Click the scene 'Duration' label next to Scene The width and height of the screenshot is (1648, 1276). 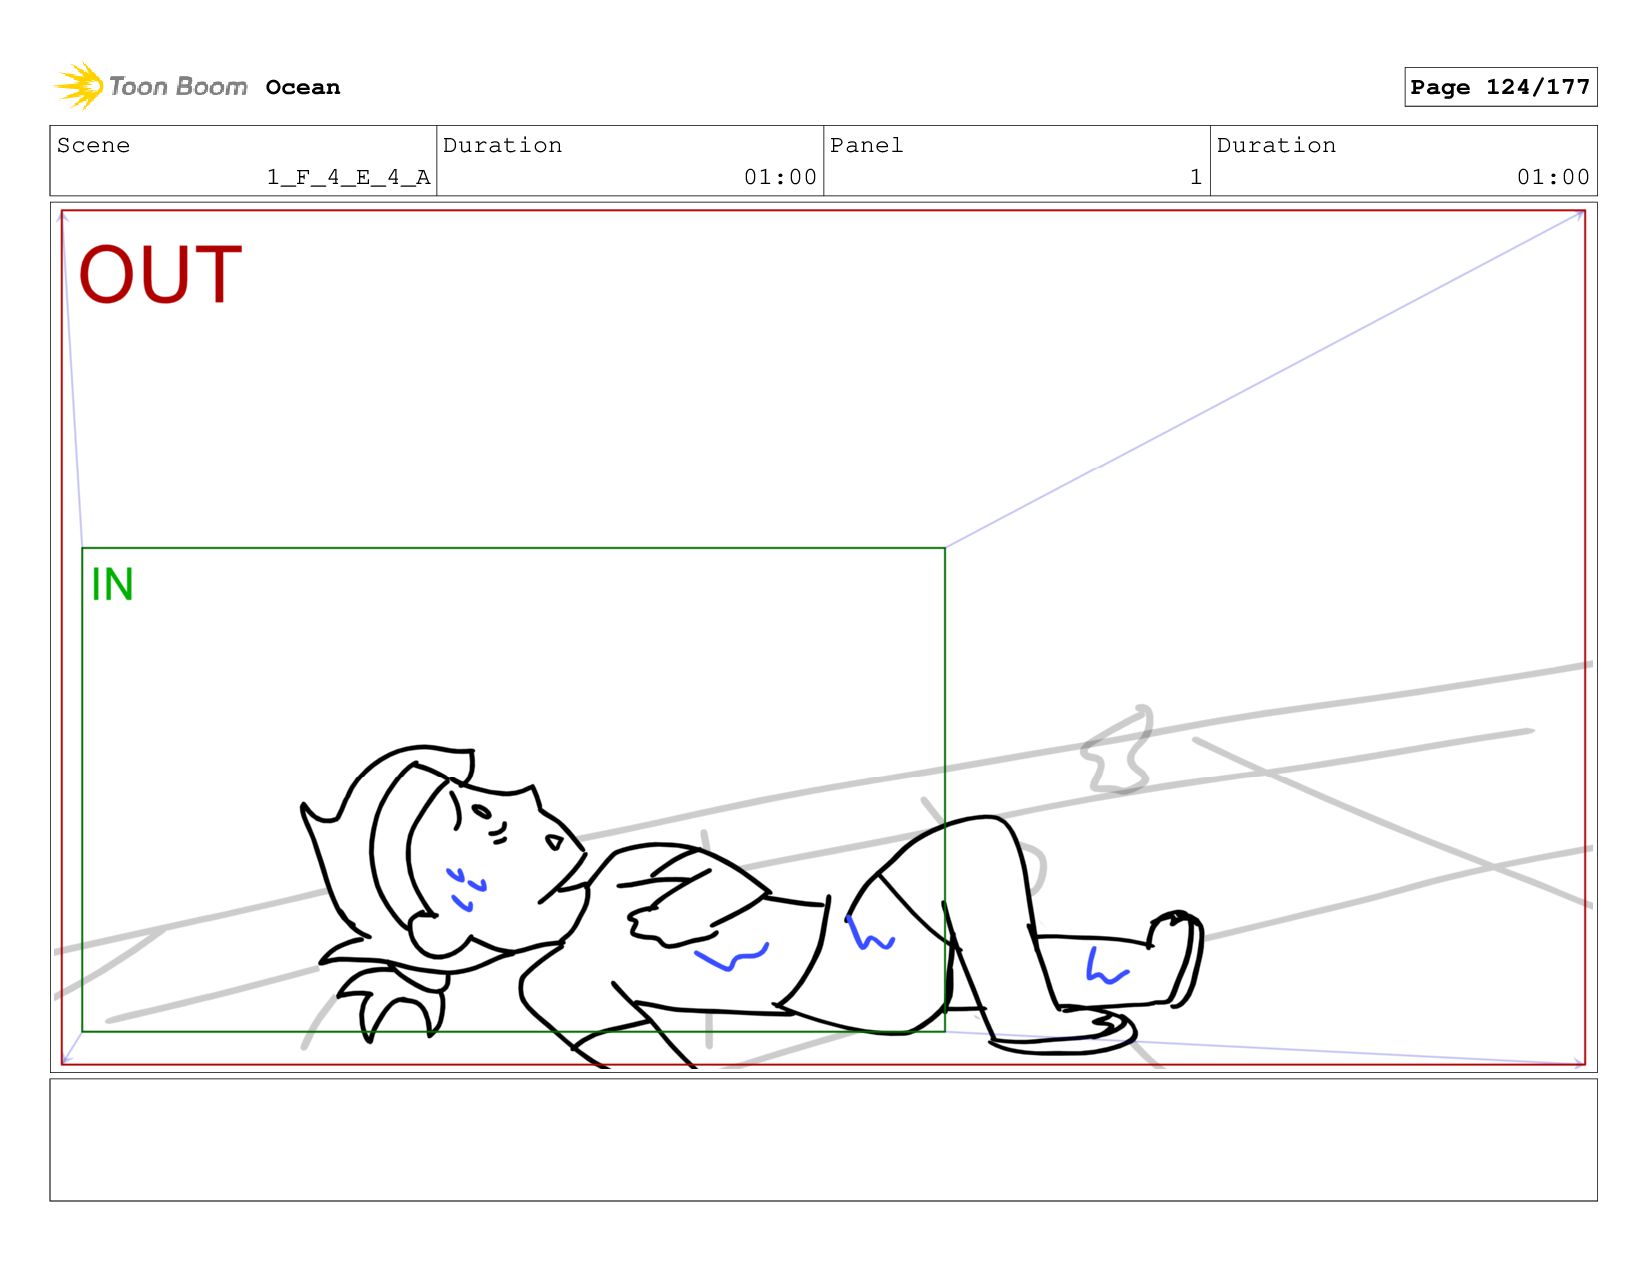coord(502,145)
